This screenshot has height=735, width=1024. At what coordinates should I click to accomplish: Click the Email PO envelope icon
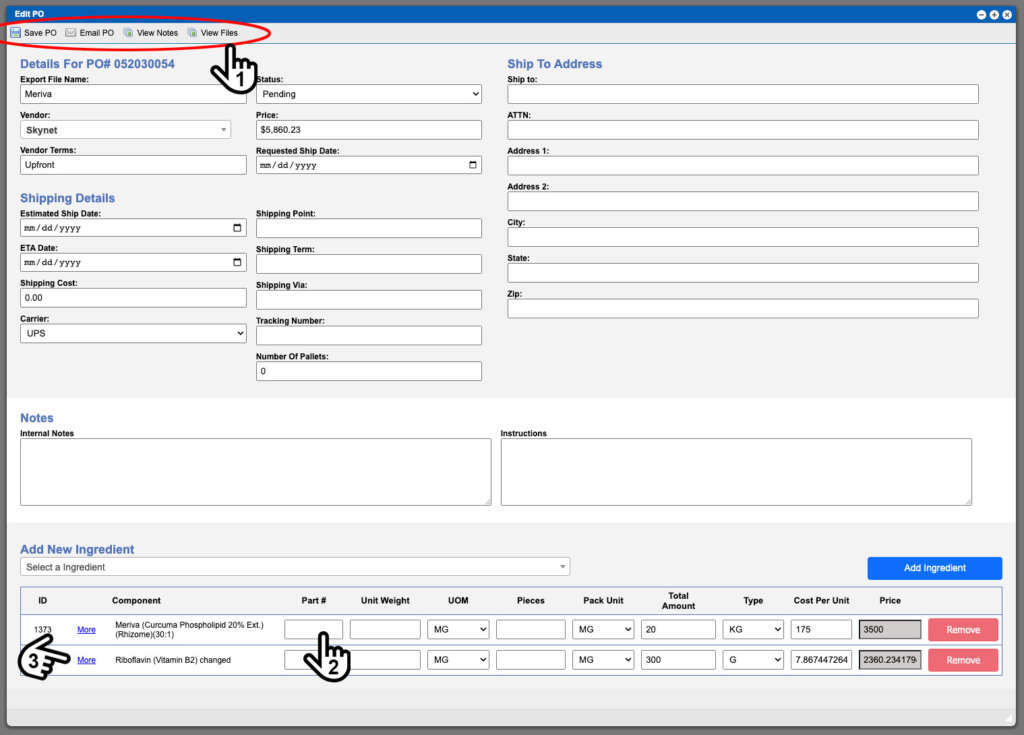[70, 32]
